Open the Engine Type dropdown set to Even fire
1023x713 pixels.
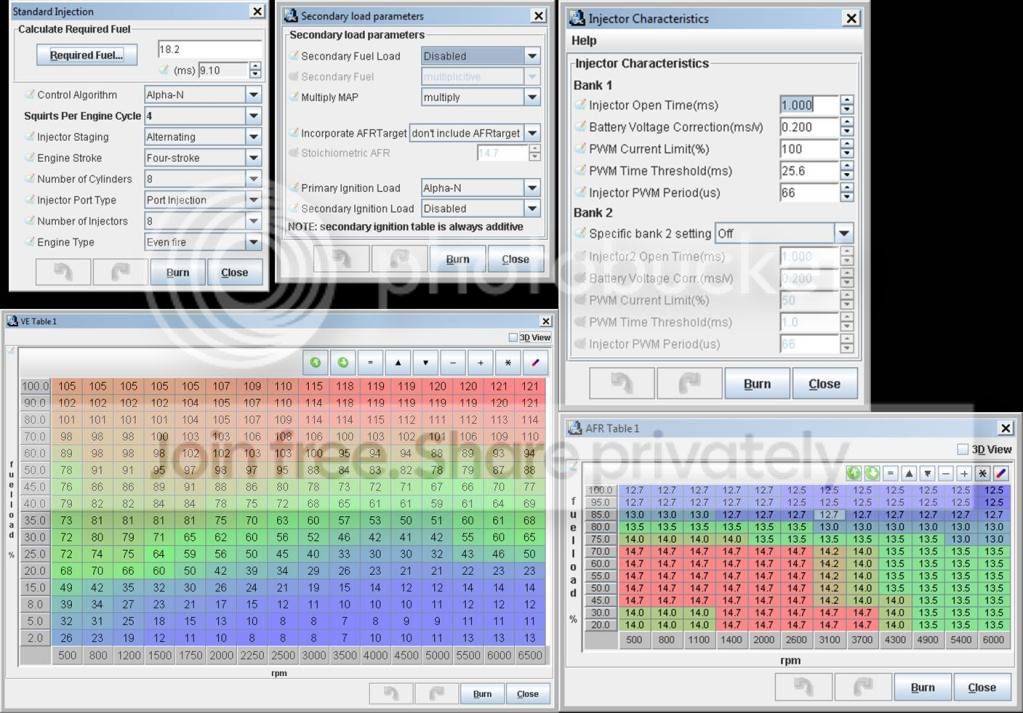254,242
